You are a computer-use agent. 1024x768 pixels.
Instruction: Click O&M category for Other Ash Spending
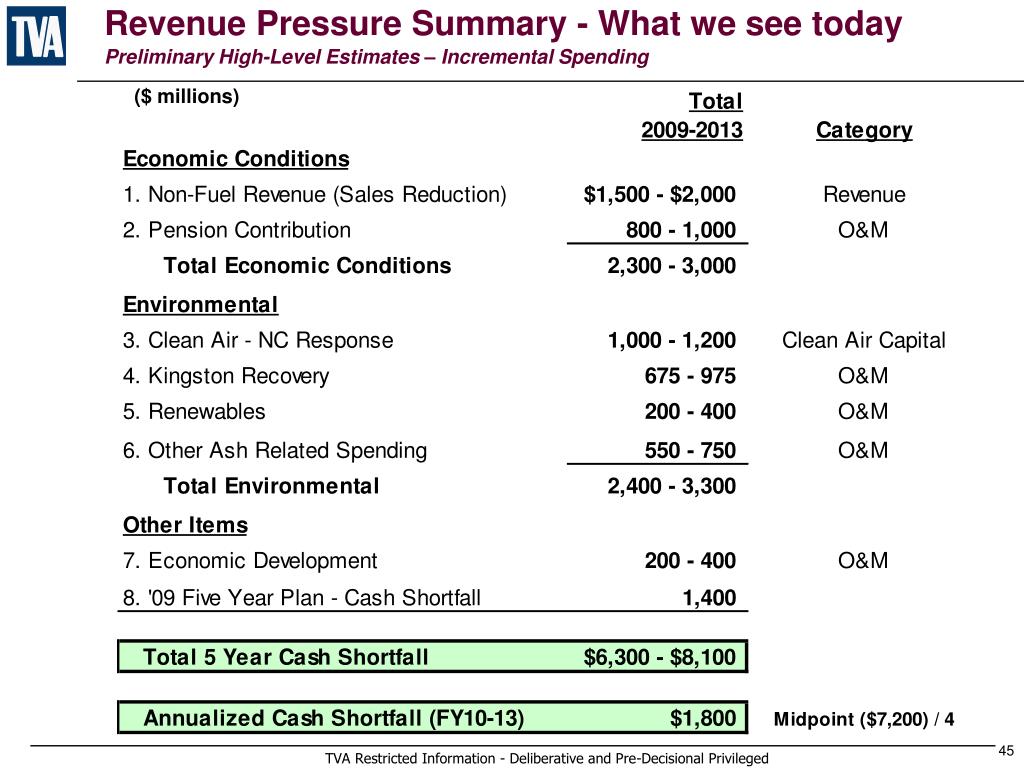pos(863,451)
